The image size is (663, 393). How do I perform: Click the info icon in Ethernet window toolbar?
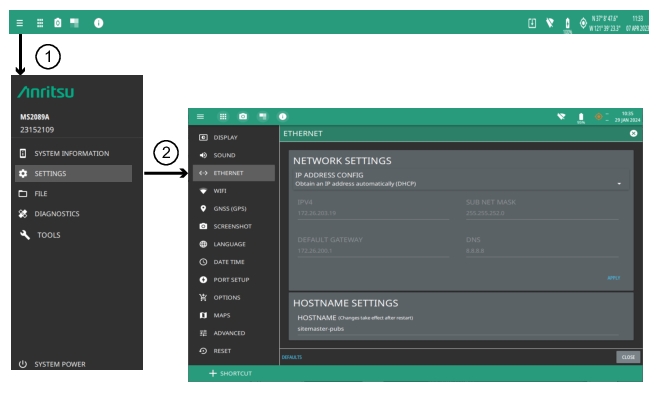point(282,116)
